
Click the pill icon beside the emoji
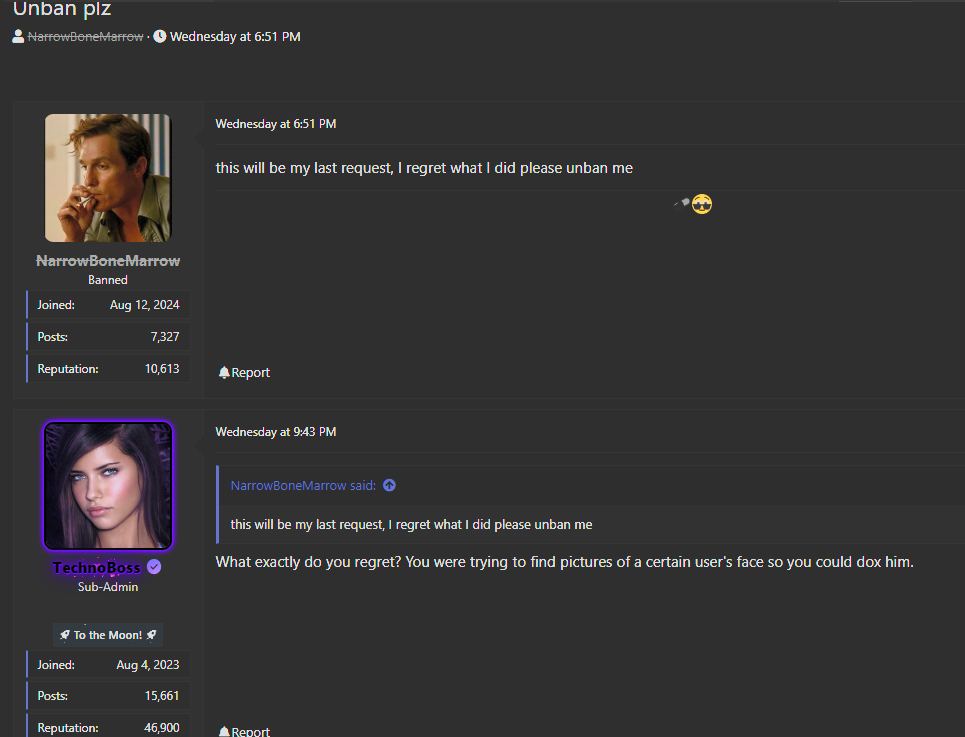[x=682, y=203]
